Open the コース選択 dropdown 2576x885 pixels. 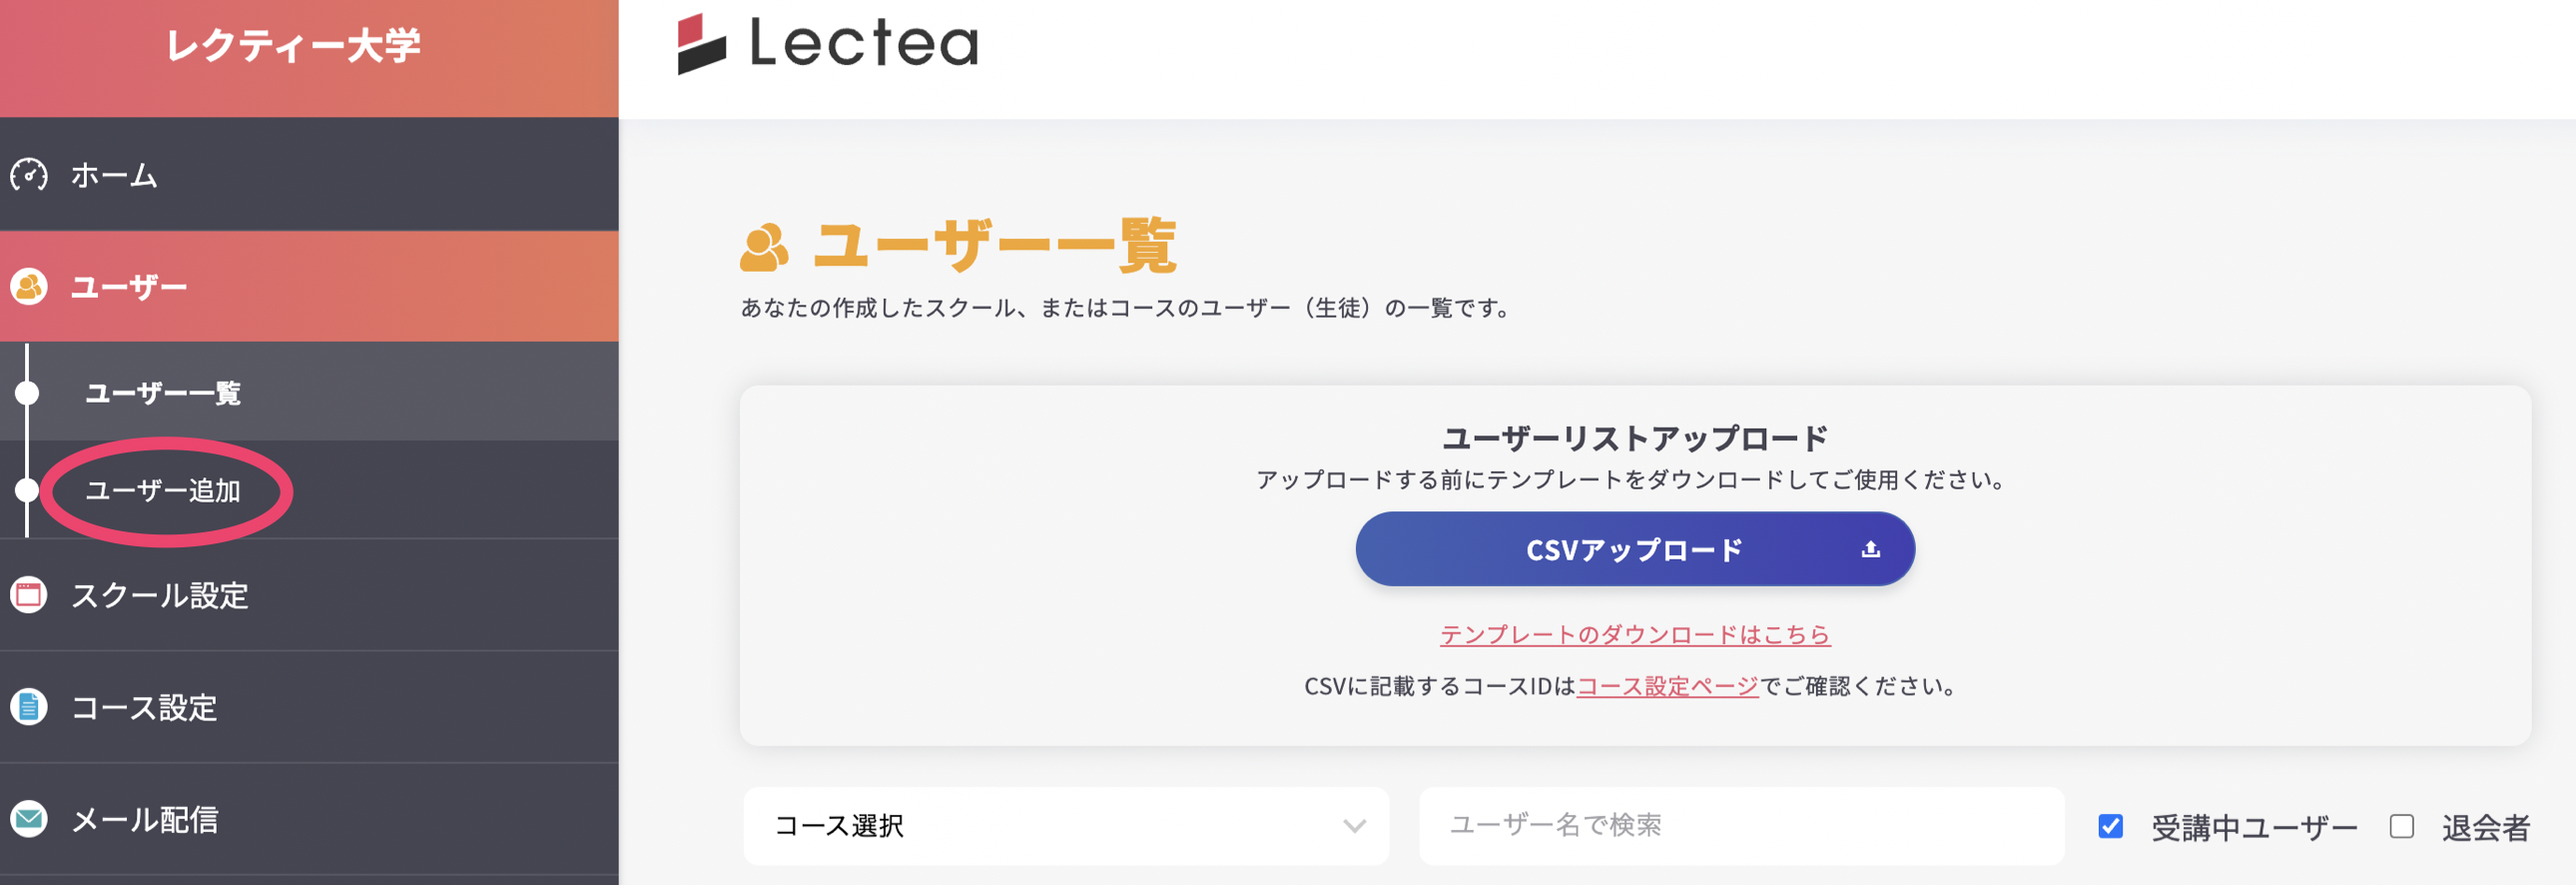click(x=1064, y=825)
